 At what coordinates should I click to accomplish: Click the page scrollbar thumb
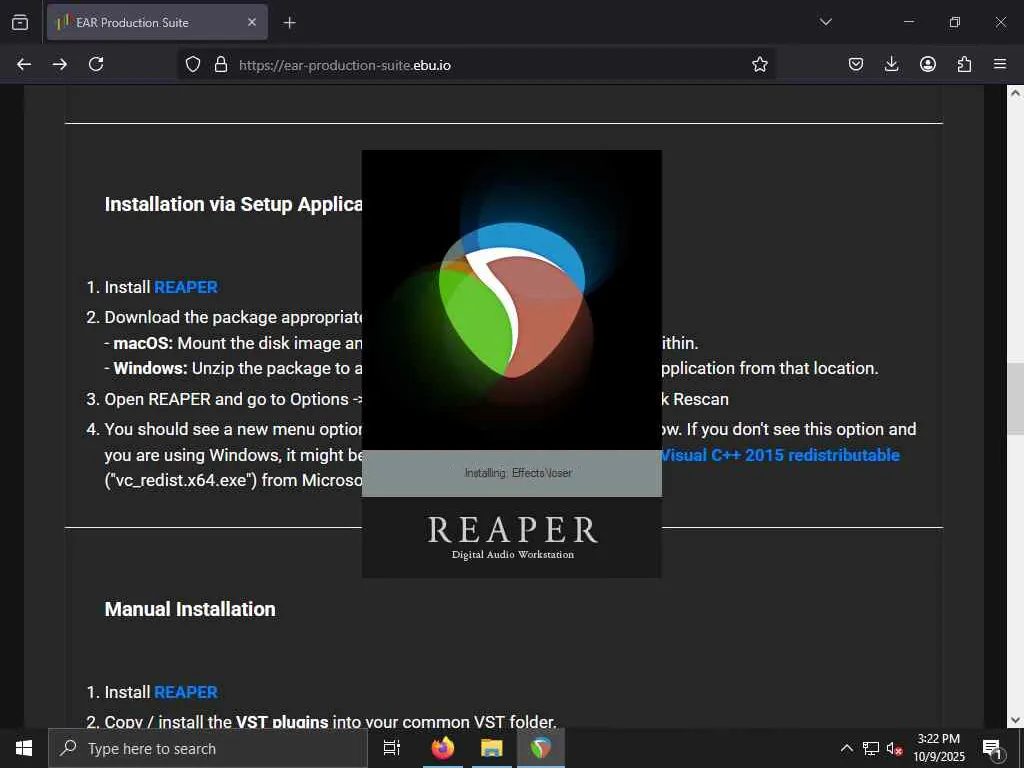click(x=1015, y=398)
